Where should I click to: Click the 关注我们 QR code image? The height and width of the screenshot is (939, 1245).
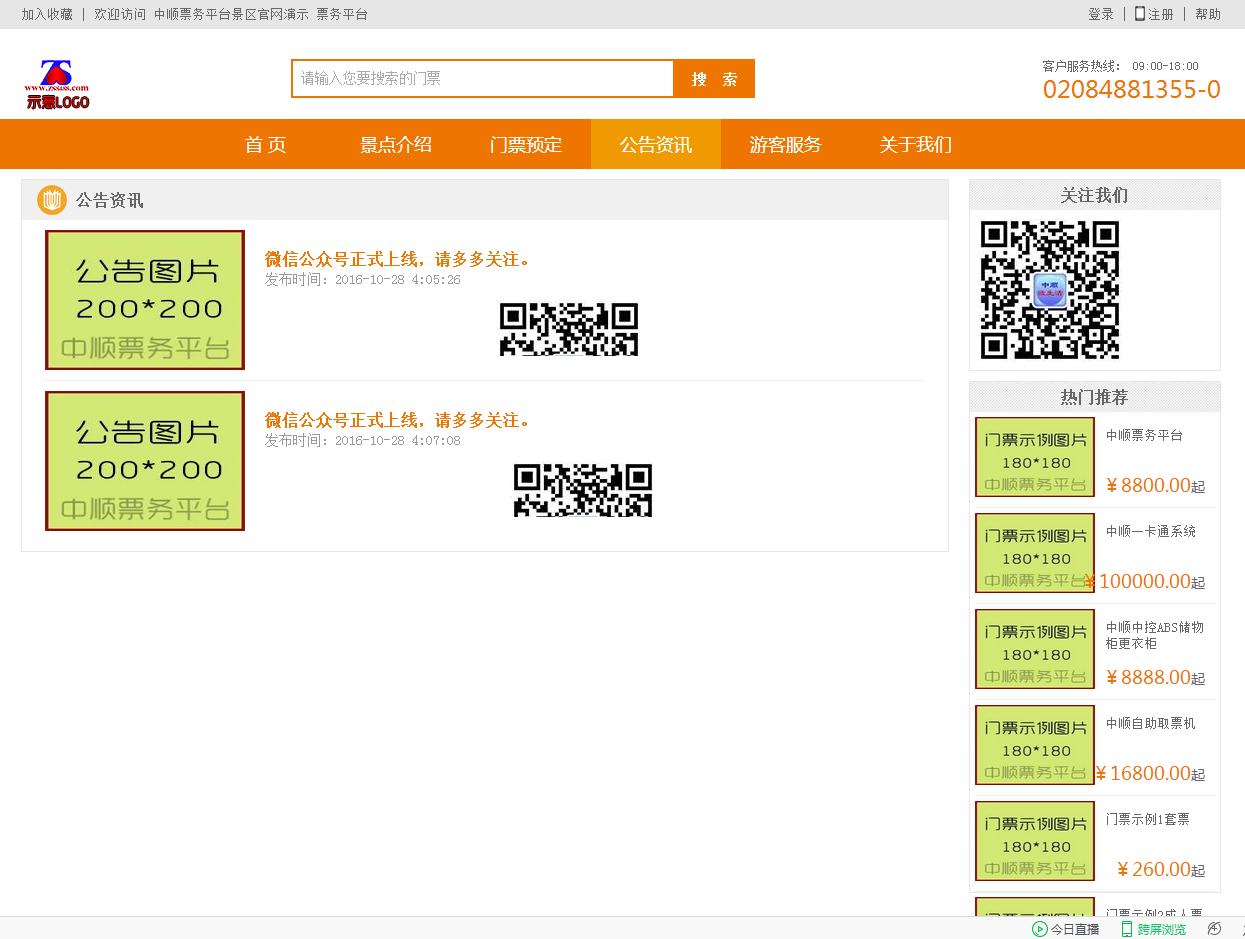(1049, 290)
